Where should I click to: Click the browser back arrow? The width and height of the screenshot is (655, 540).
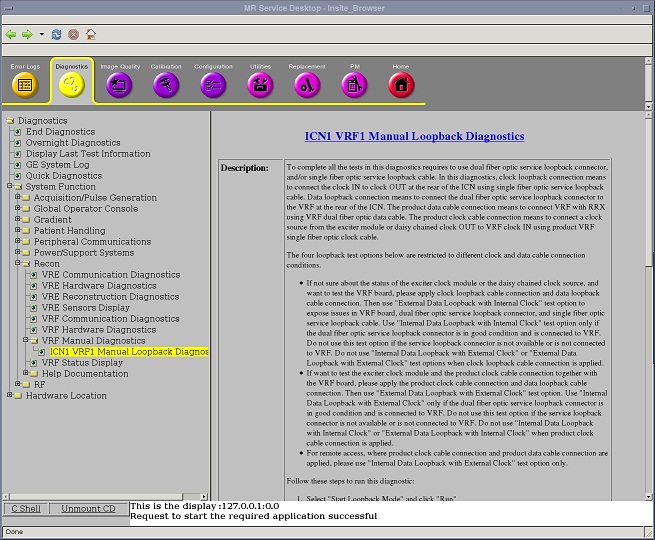[x=11, y=34]
